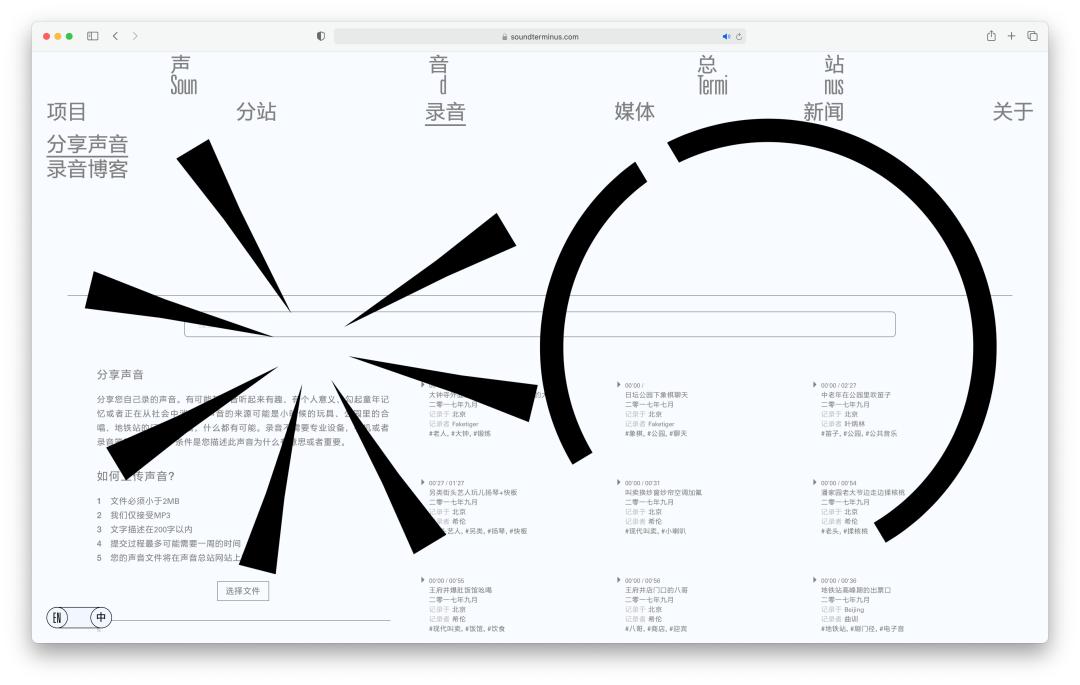Switch site language to EN

pyautogui.click(x=57, y=618)
